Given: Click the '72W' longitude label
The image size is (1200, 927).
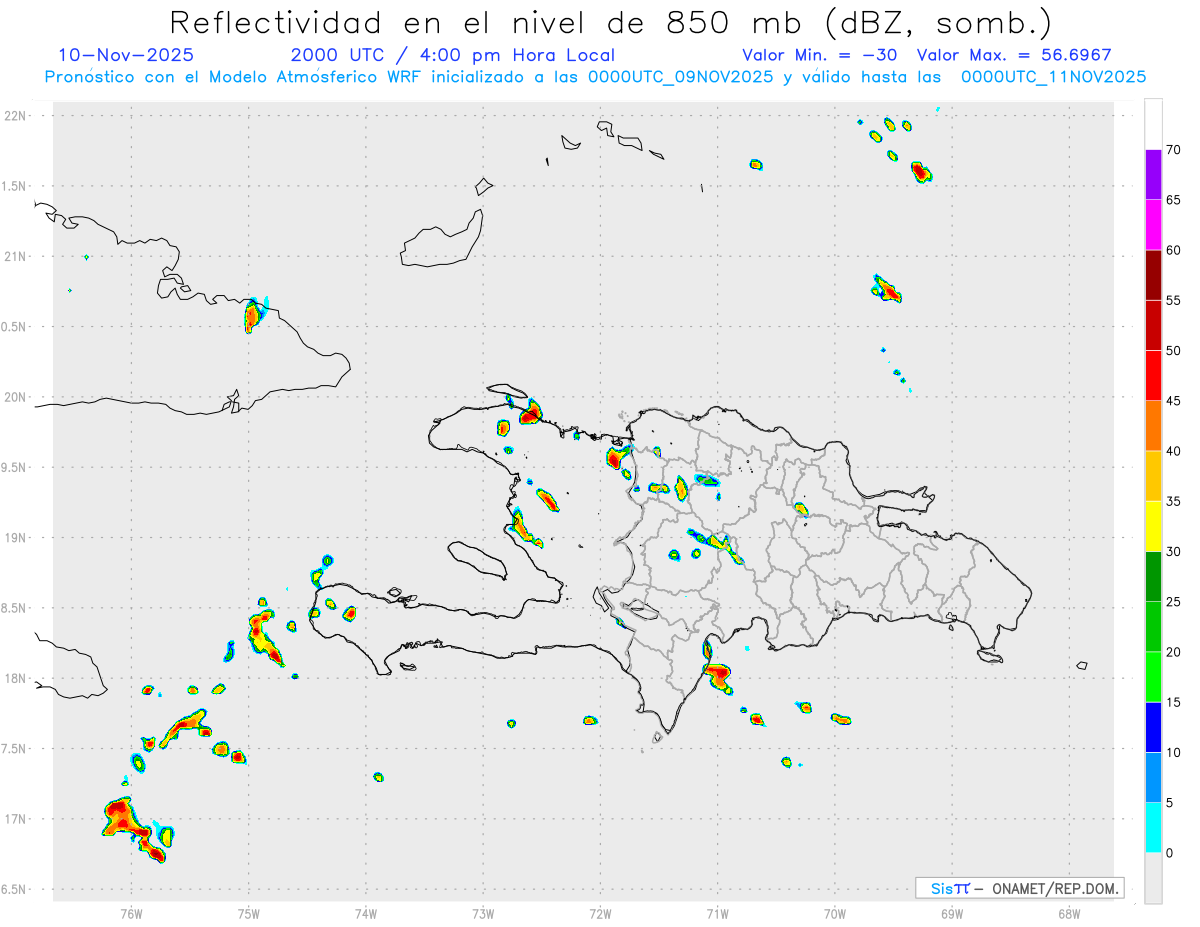Looking at the screenshot, I should point(600,913).
